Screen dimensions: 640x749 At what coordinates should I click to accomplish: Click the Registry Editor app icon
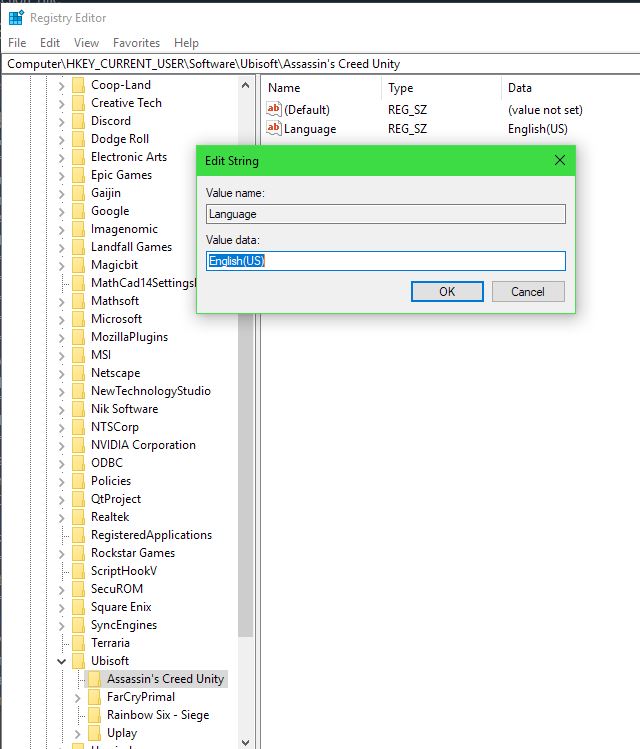[16, 18]
